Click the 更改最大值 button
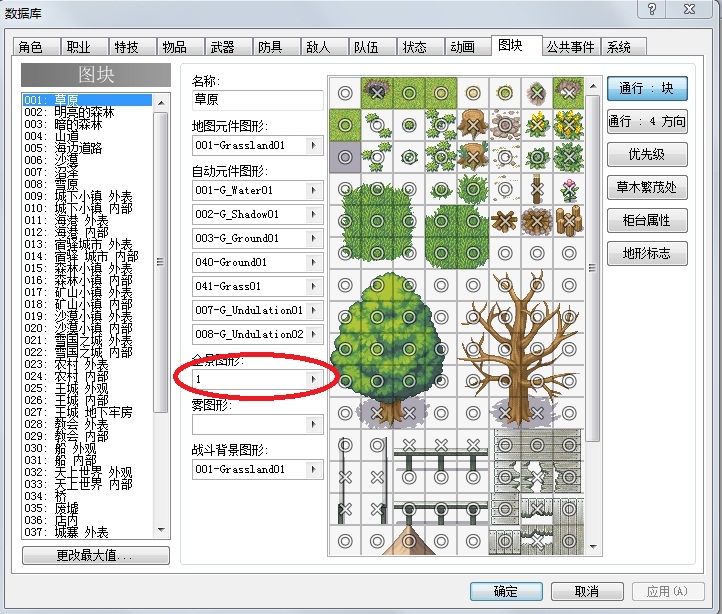The image size is (722, 614). [95, 556]
